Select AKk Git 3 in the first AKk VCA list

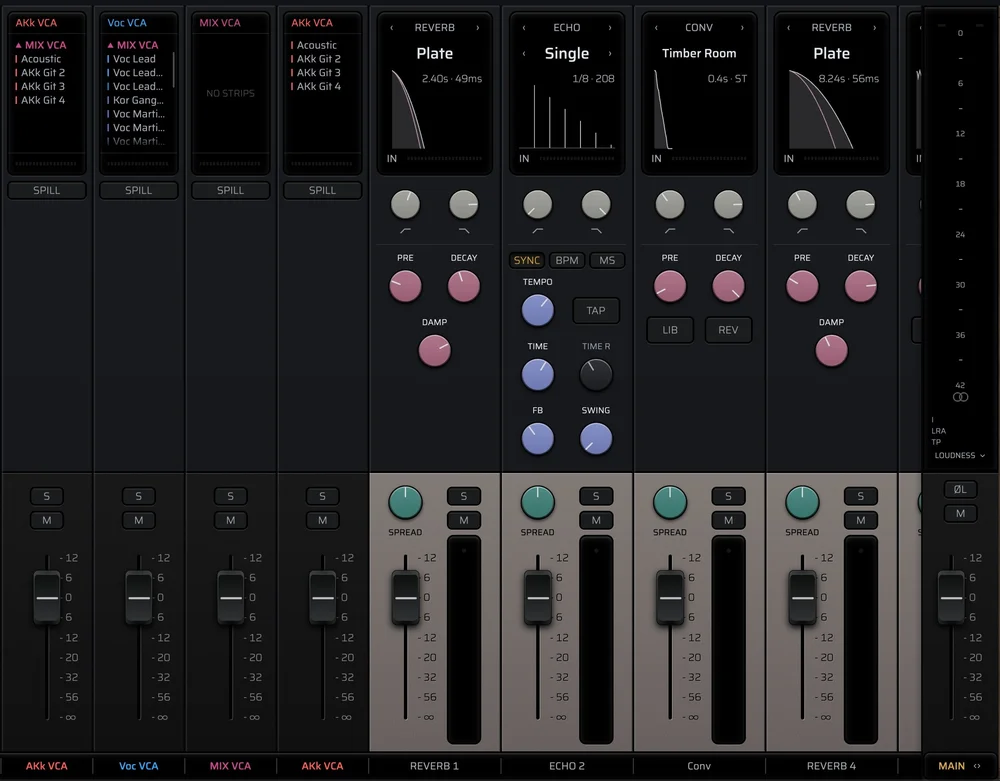coord(43,86)
